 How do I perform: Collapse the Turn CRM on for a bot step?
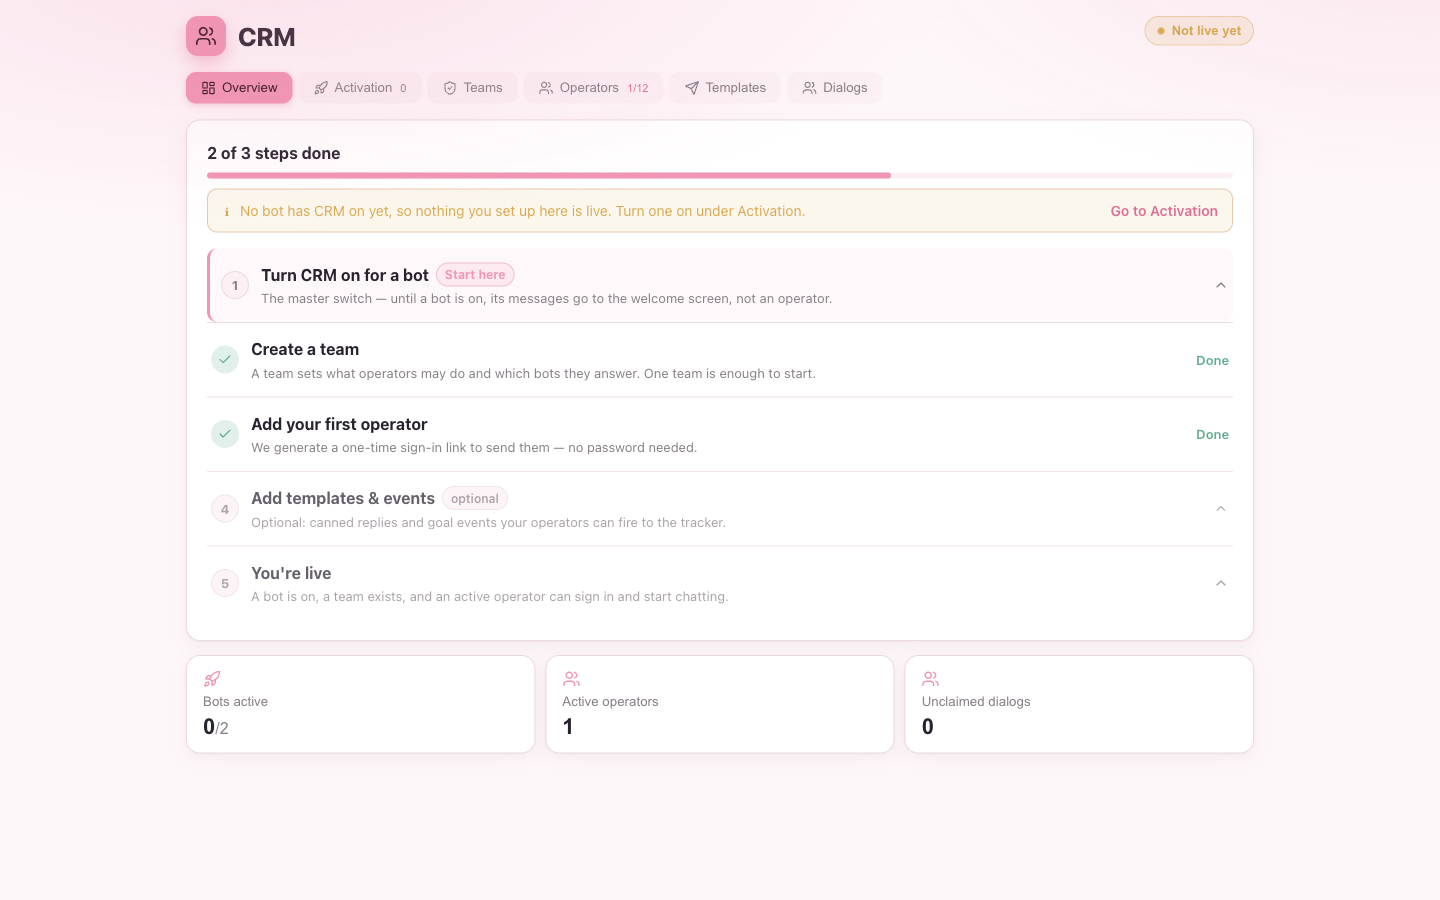1221,285
